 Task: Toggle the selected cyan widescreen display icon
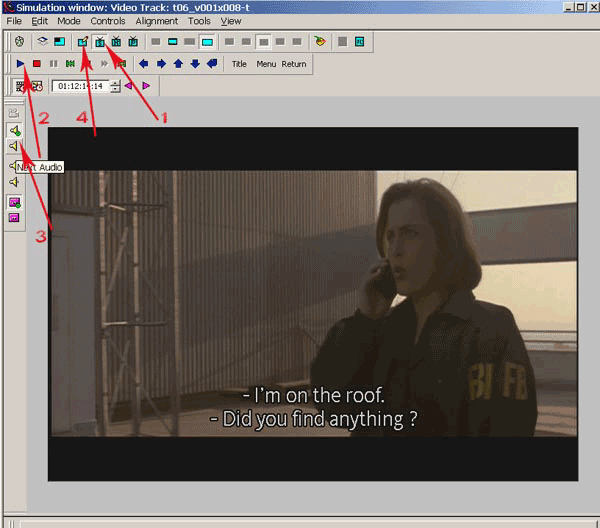[x=207, y=42]
